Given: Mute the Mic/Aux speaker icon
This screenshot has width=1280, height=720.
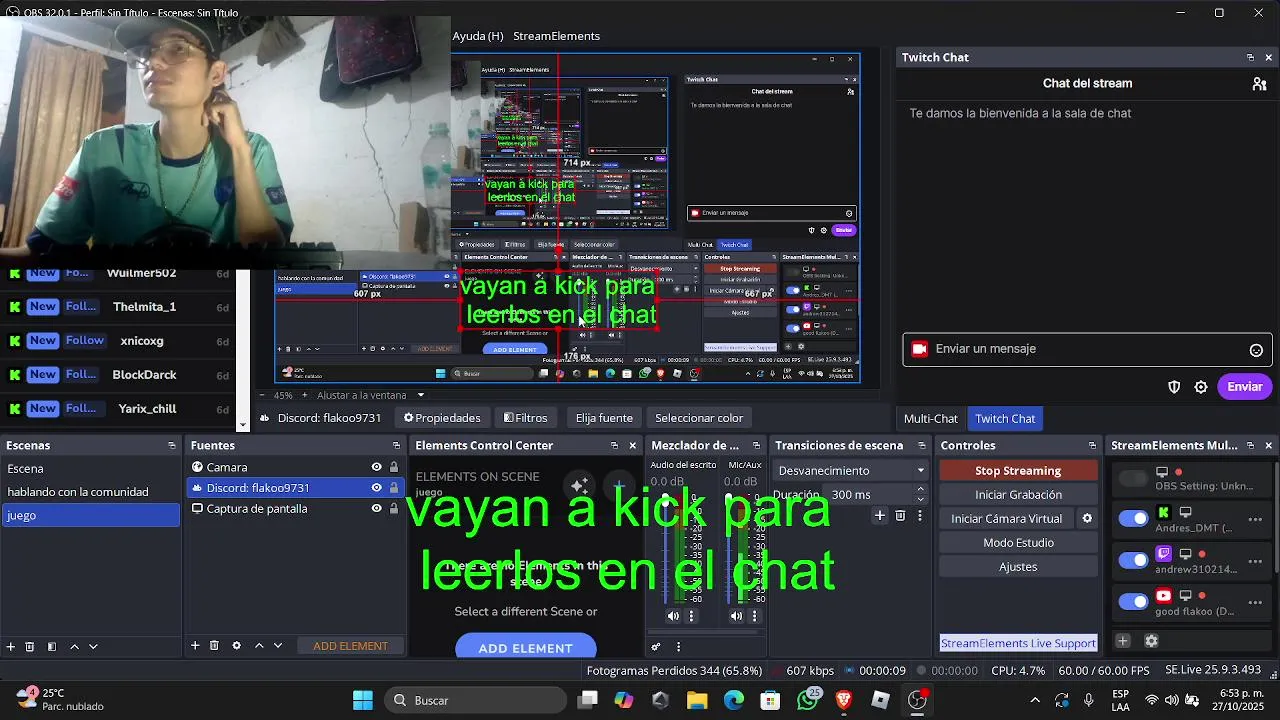Looking at the screenshot, I should coord(737,616).
